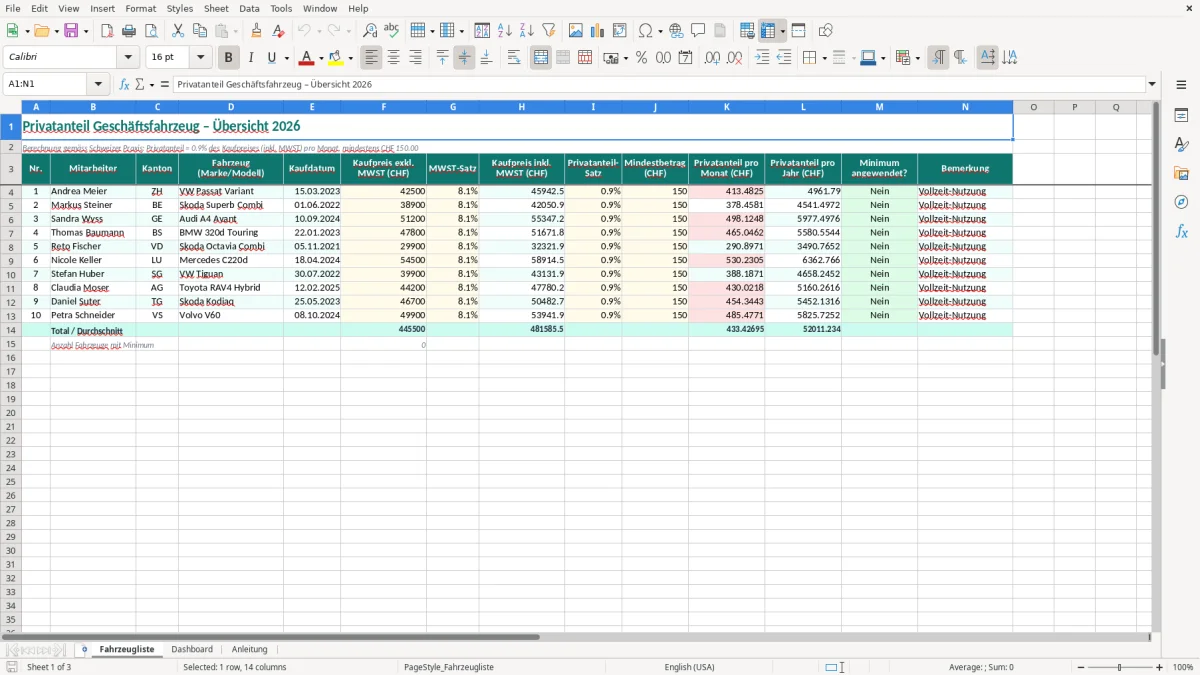Image resolution: width=1200 pixels, height=675 pixels.
Task: Open the sidebar Gallery panel
Action: tap(1181, 173)
